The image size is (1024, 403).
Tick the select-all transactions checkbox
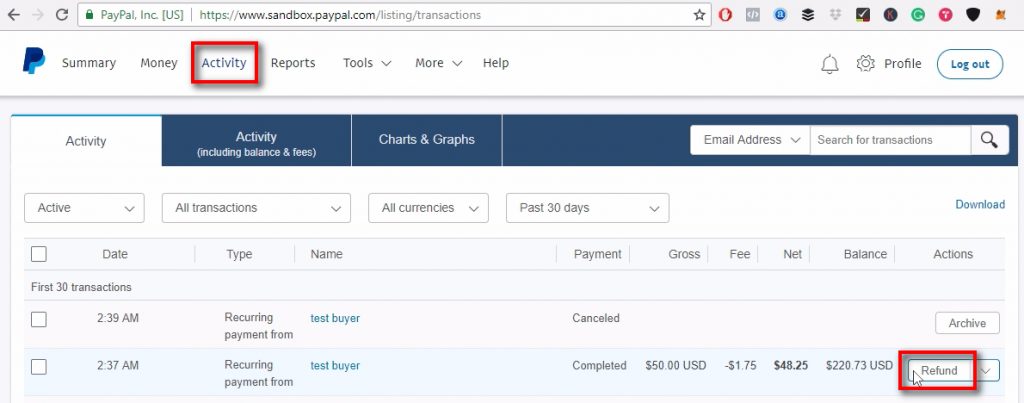click(39, 254)
